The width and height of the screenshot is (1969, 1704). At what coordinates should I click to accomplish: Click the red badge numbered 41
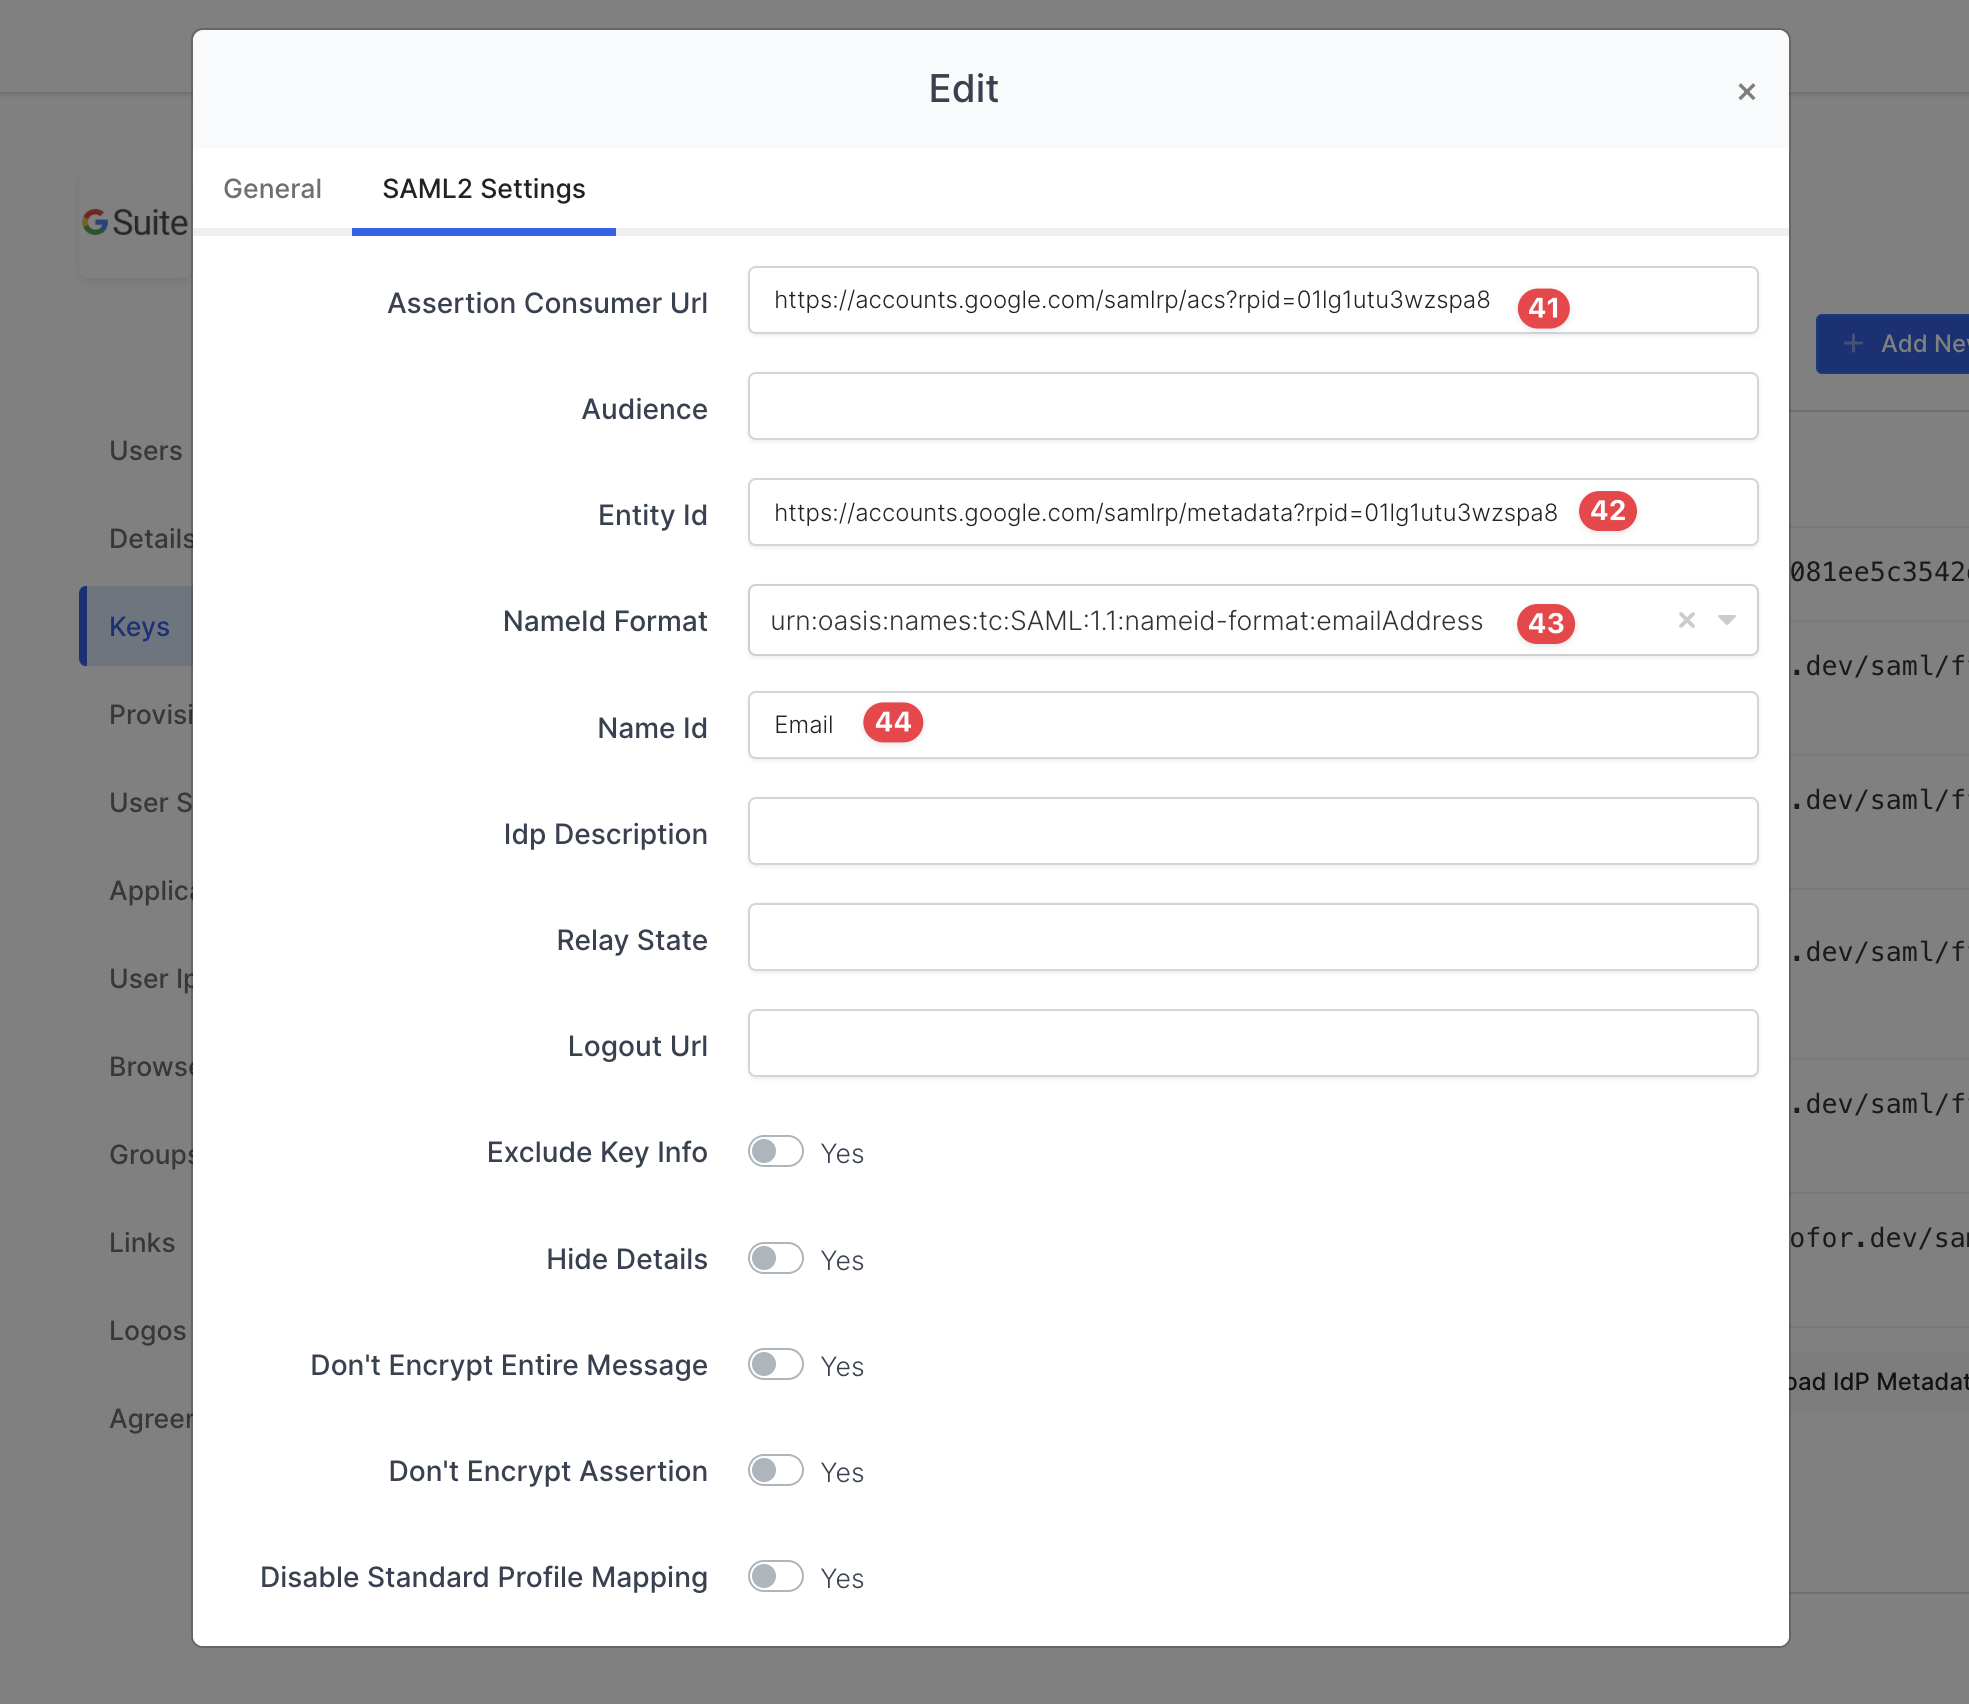coord(1543,308)
